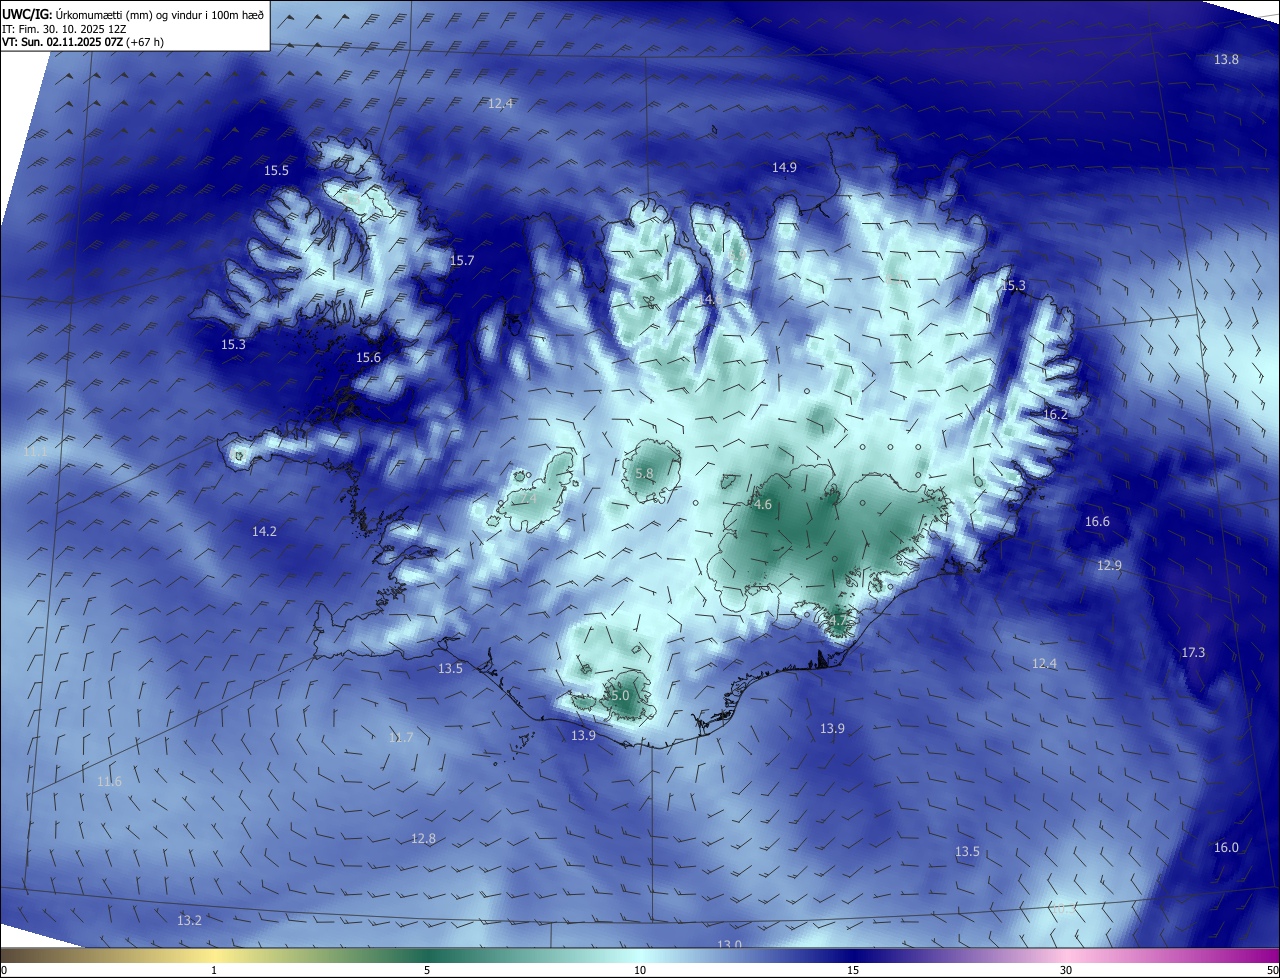
Task: Click the 16.2 value label
Action: (1055, 414)
